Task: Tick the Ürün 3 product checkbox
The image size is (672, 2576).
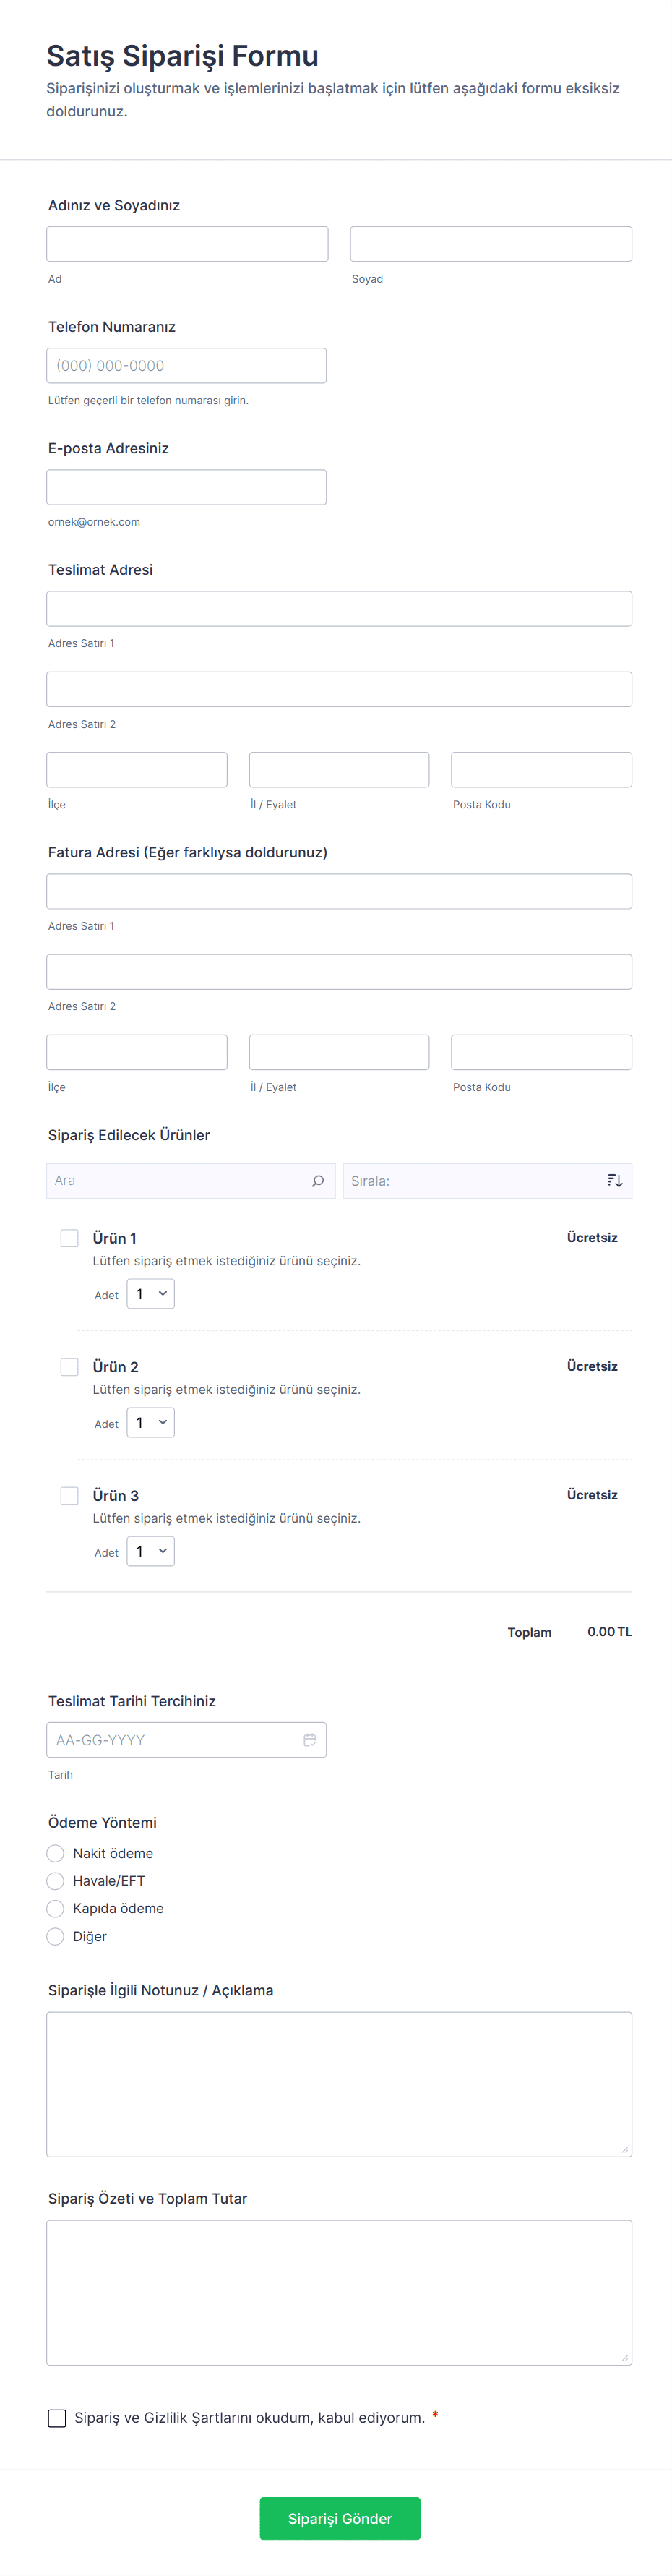Action: (x=69, y=1495)
